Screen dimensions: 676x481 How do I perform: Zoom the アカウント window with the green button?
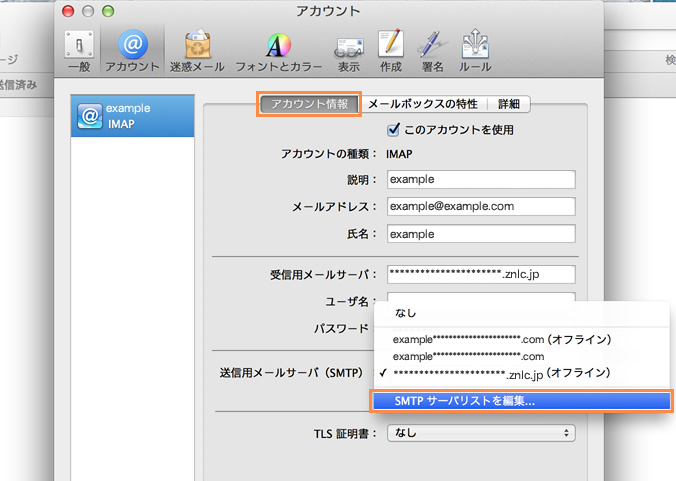(108, 11)
